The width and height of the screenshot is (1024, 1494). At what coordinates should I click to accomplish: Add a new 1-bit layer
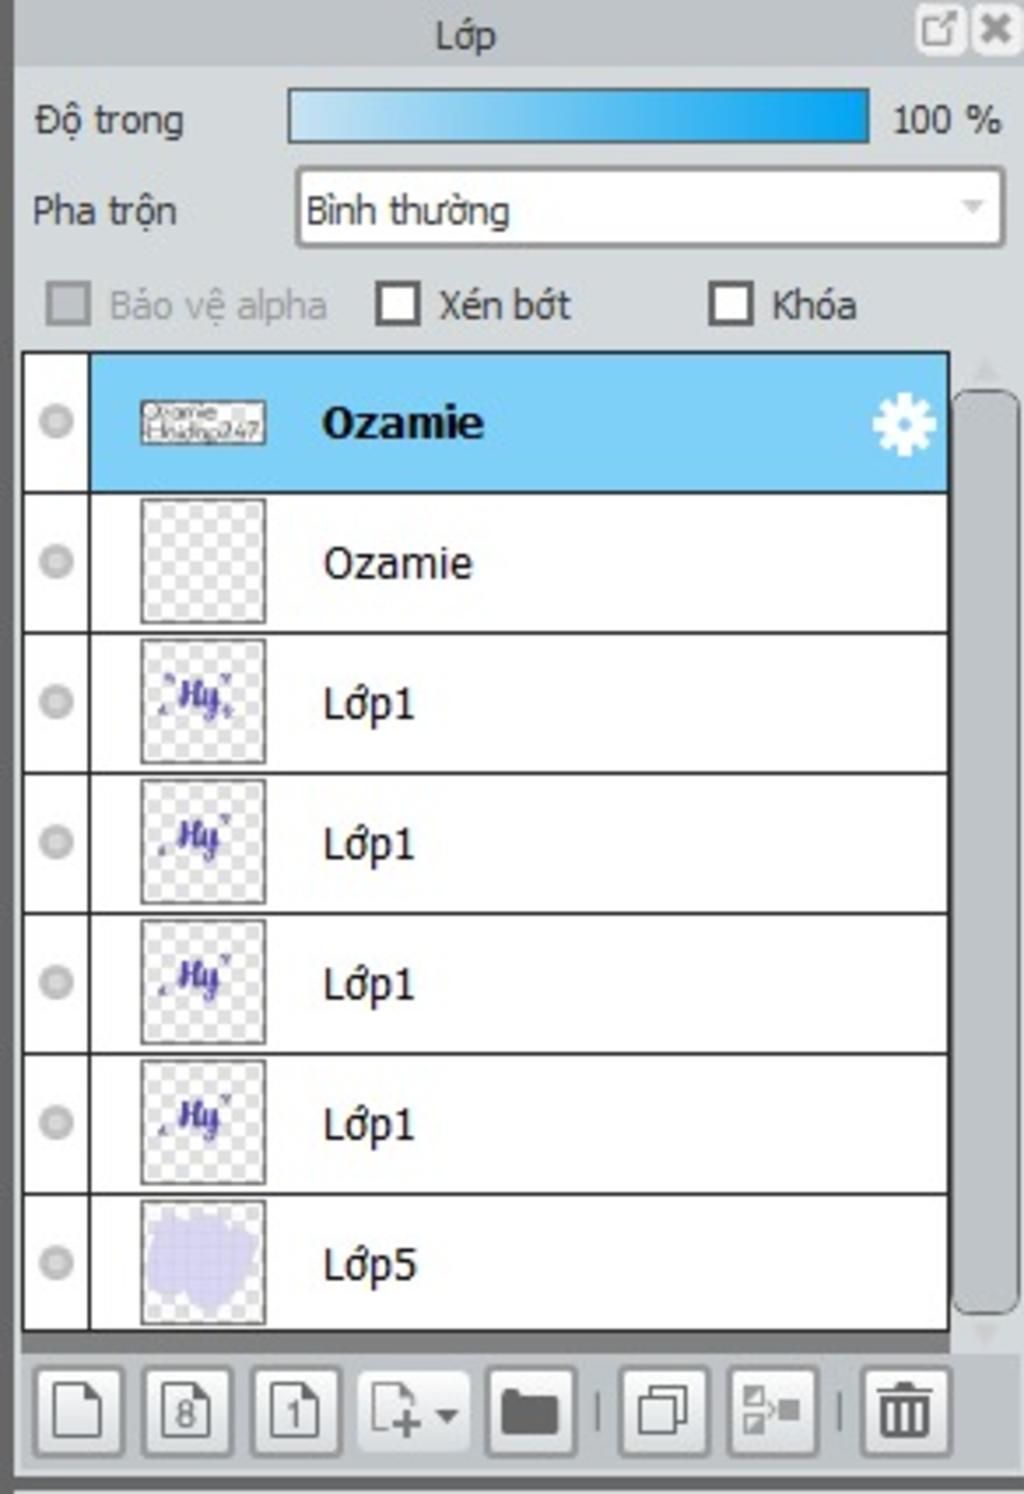pyautogui.click(x=295, y=1411)
